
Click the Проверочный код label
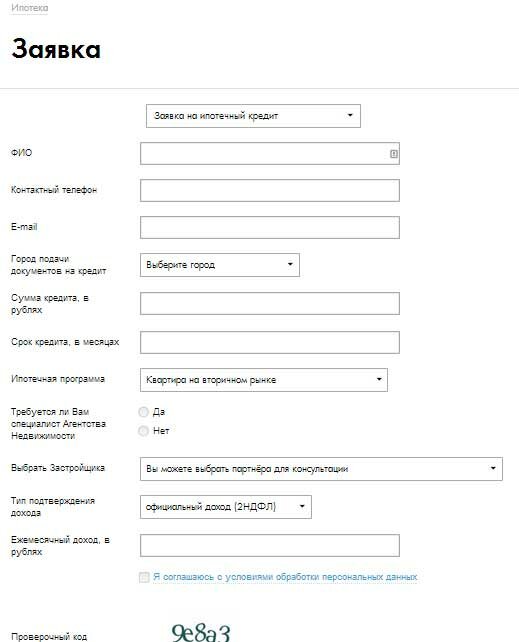pyautogui.click(x=49, y=637)
